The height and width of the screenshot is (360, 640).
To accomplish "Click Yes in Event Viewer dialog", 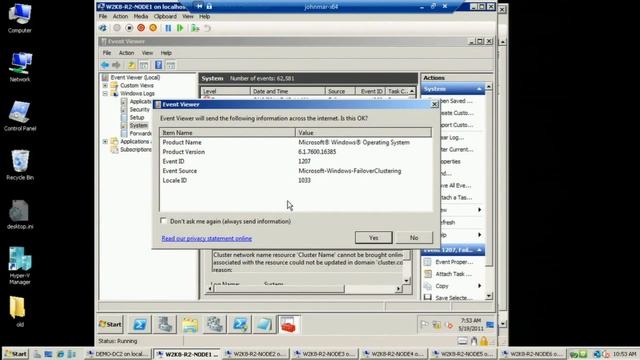I will coord(373,238).
